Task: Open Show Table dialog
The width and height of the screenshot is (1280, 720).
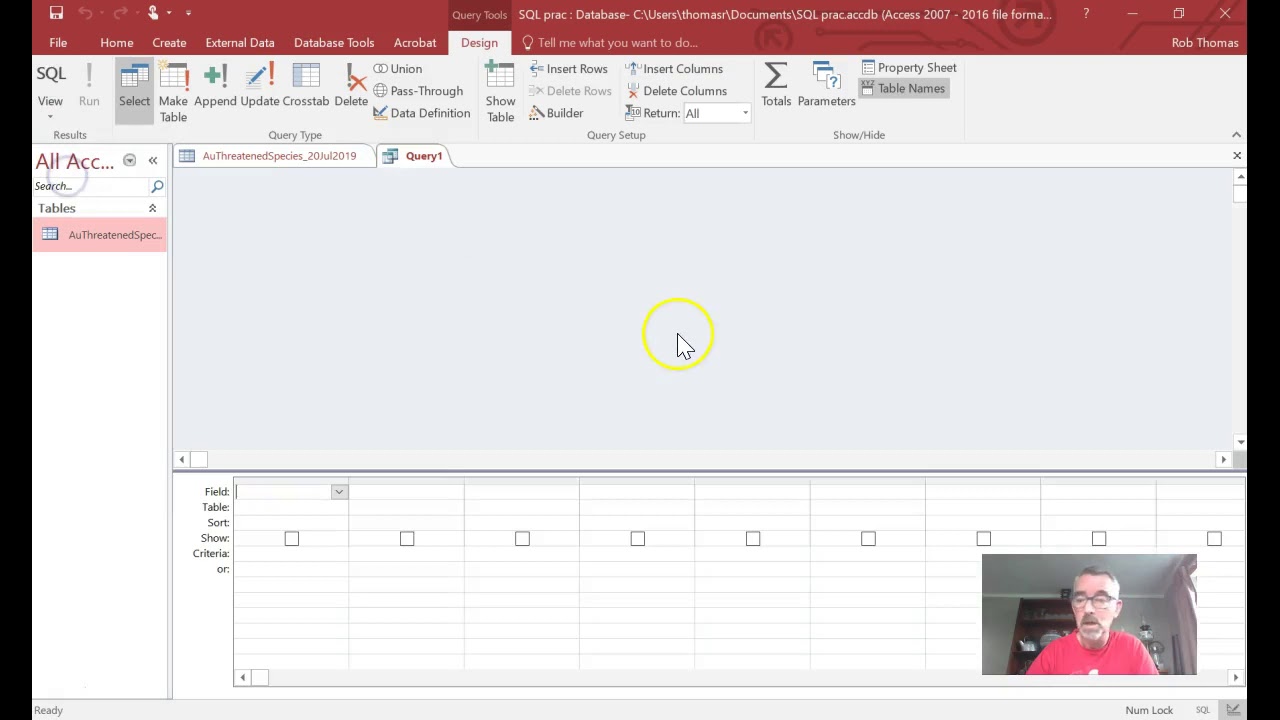Action: click(500, 93)
